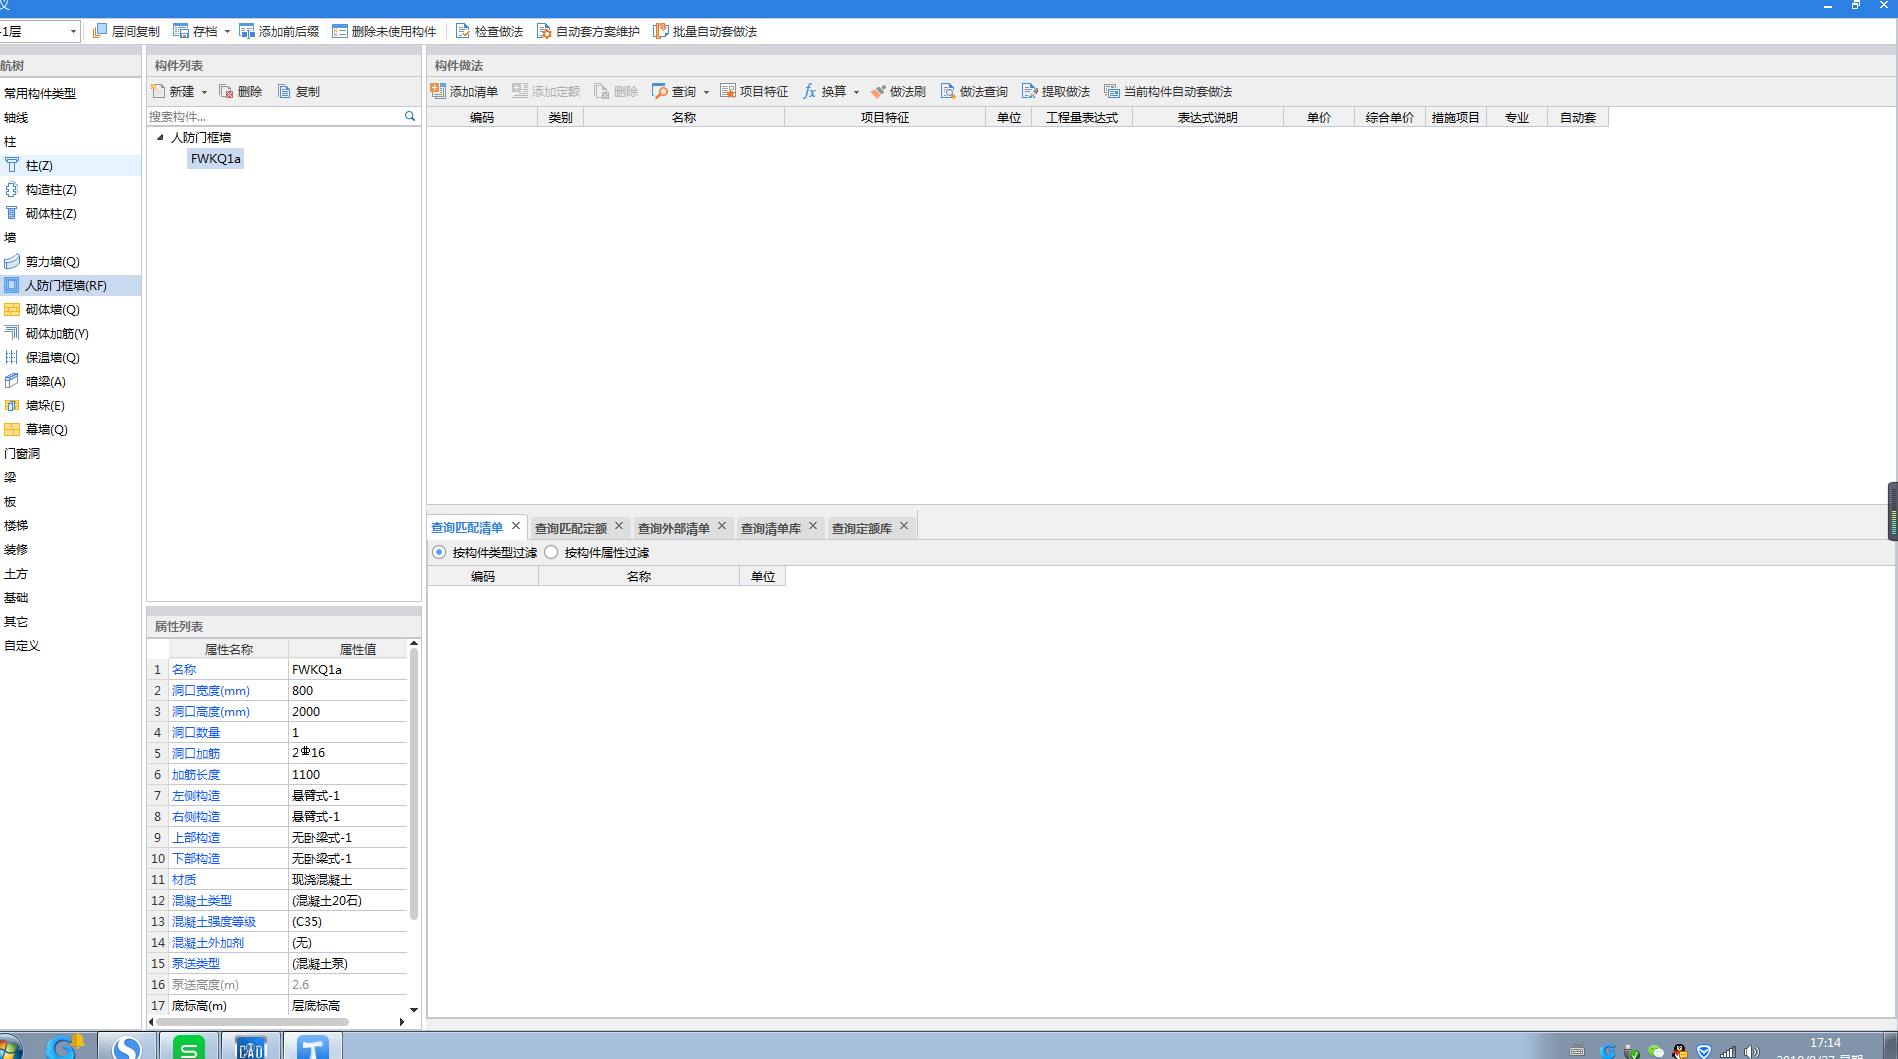Click 提取做法 toolbar icon
The width and height of the screenshot is (1898, 1059).
click(1030, 92)
